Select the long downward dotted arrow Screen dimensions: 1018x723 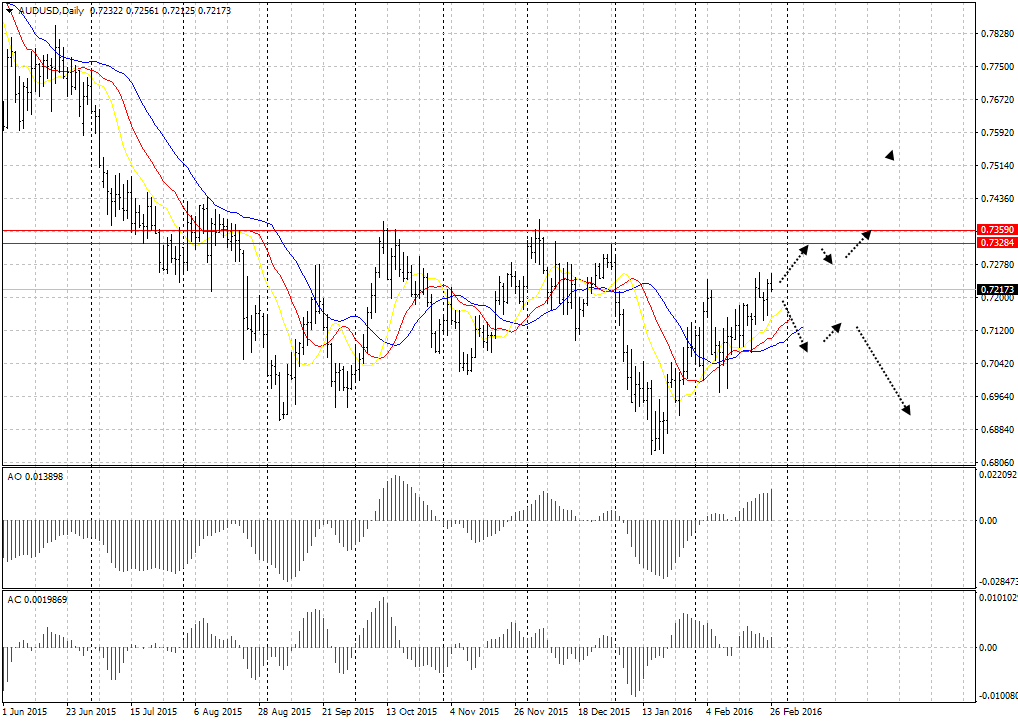(884, 370)
